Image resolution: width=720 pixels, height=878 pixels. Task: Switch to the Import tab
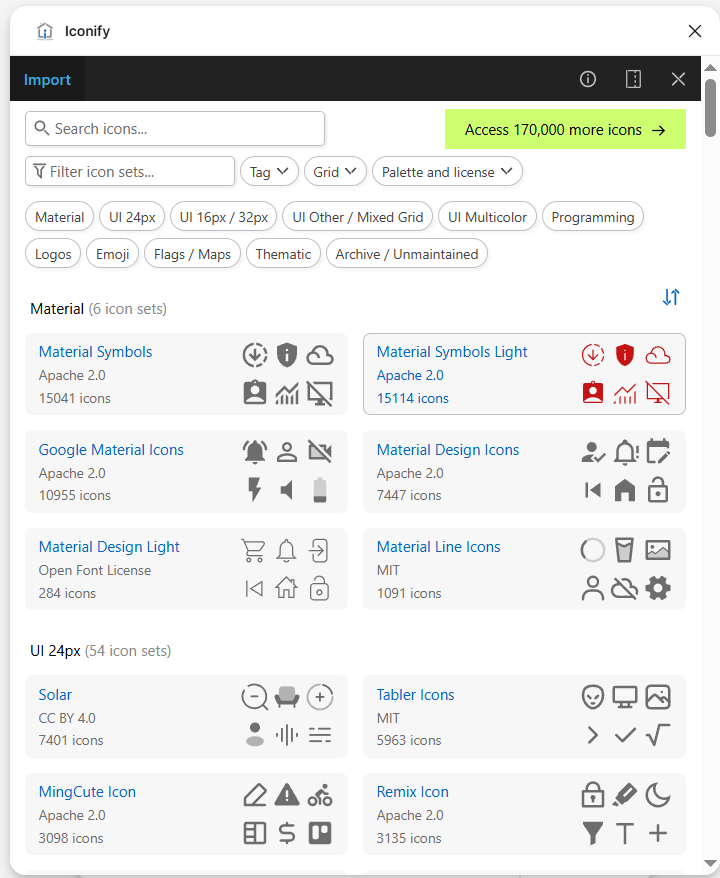[48, 79]
